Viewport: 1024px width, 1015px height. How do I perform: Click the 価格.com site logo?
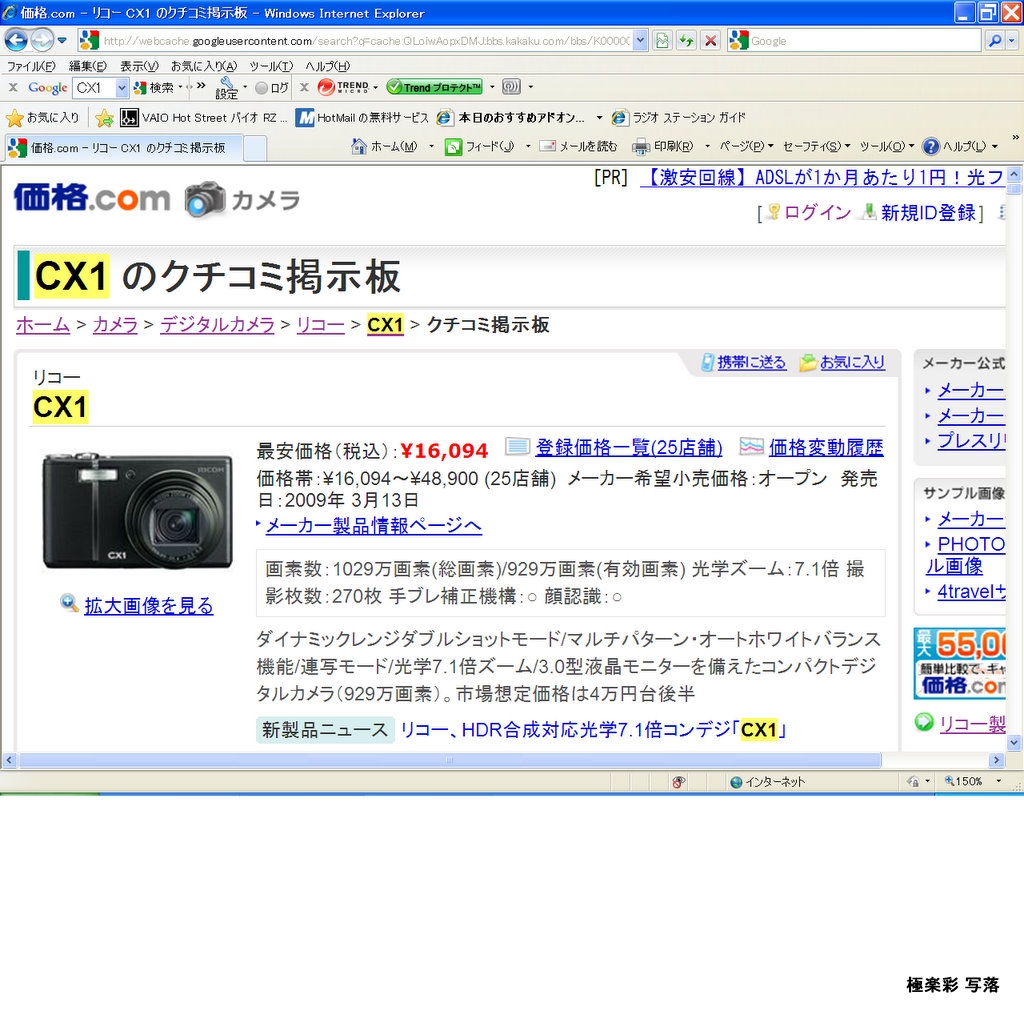[x=91, y=197]
